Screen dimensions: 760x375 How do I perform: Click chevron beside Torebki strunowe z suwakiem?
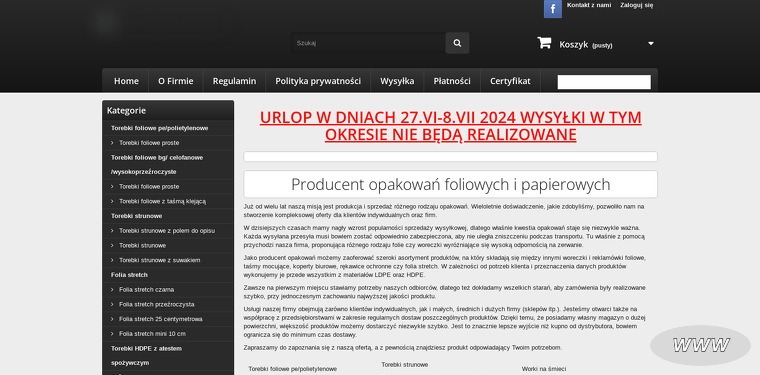112,260
